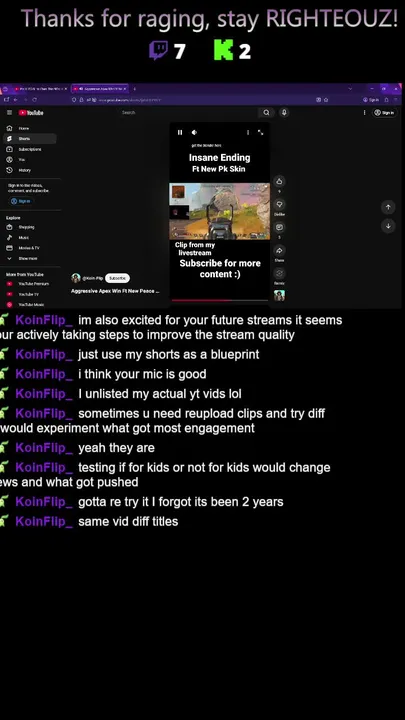Click the Share arrow icon
Screen dimensions: 405x720
tap(279, 250)
